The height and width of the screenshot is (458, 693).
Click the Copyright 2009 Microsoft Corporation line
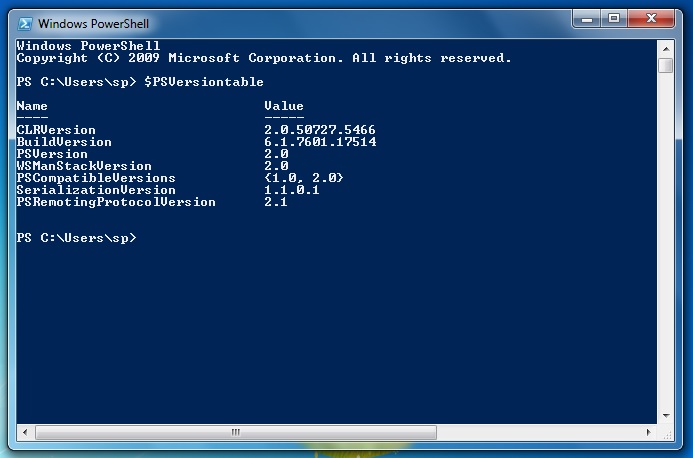(x=264, y=58)
